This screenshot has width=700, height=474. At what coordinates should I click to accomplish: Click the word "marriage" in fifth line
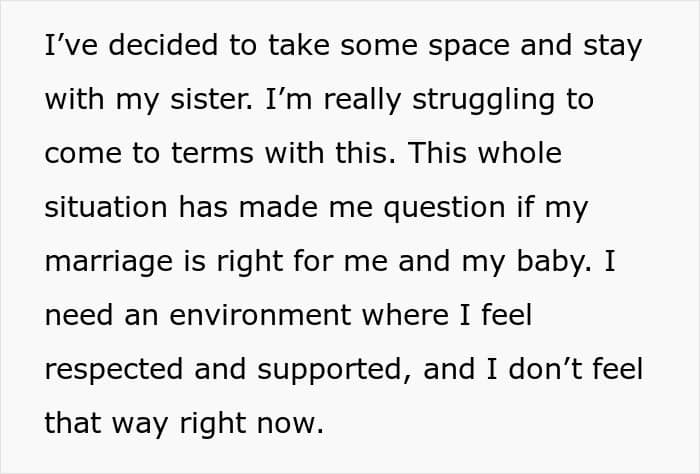point(108,263)
